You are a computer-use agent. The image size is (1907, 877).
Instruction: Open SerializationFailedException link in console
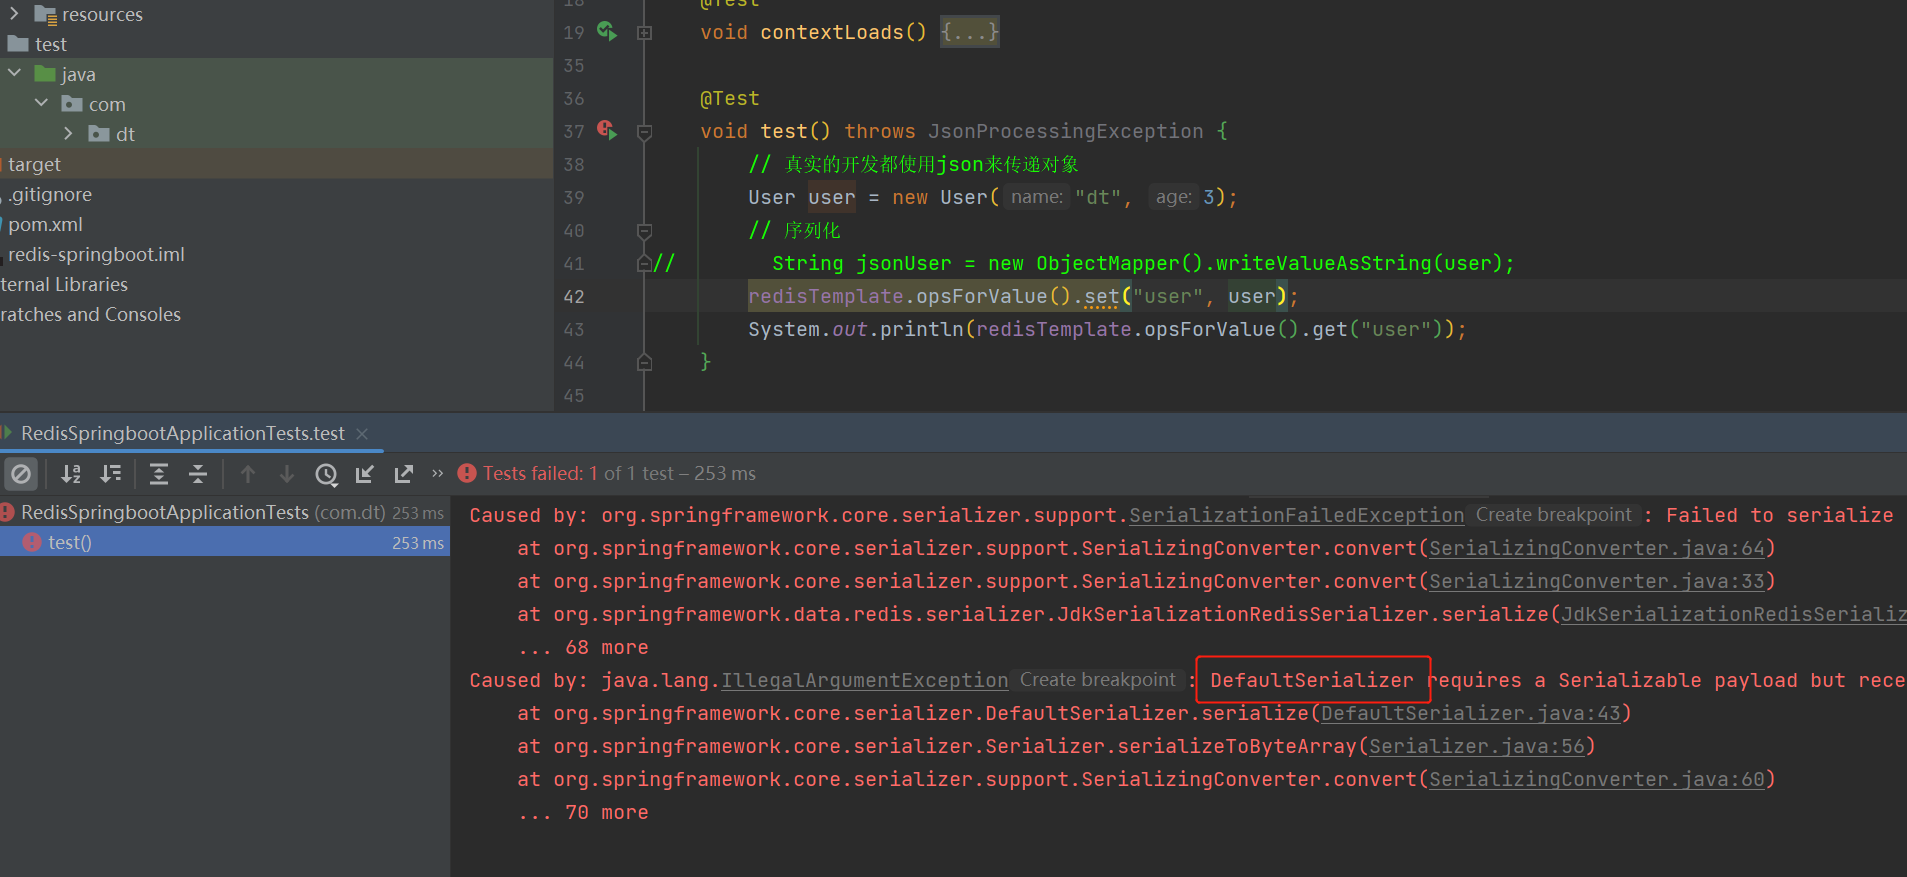tap(1296, 515)
